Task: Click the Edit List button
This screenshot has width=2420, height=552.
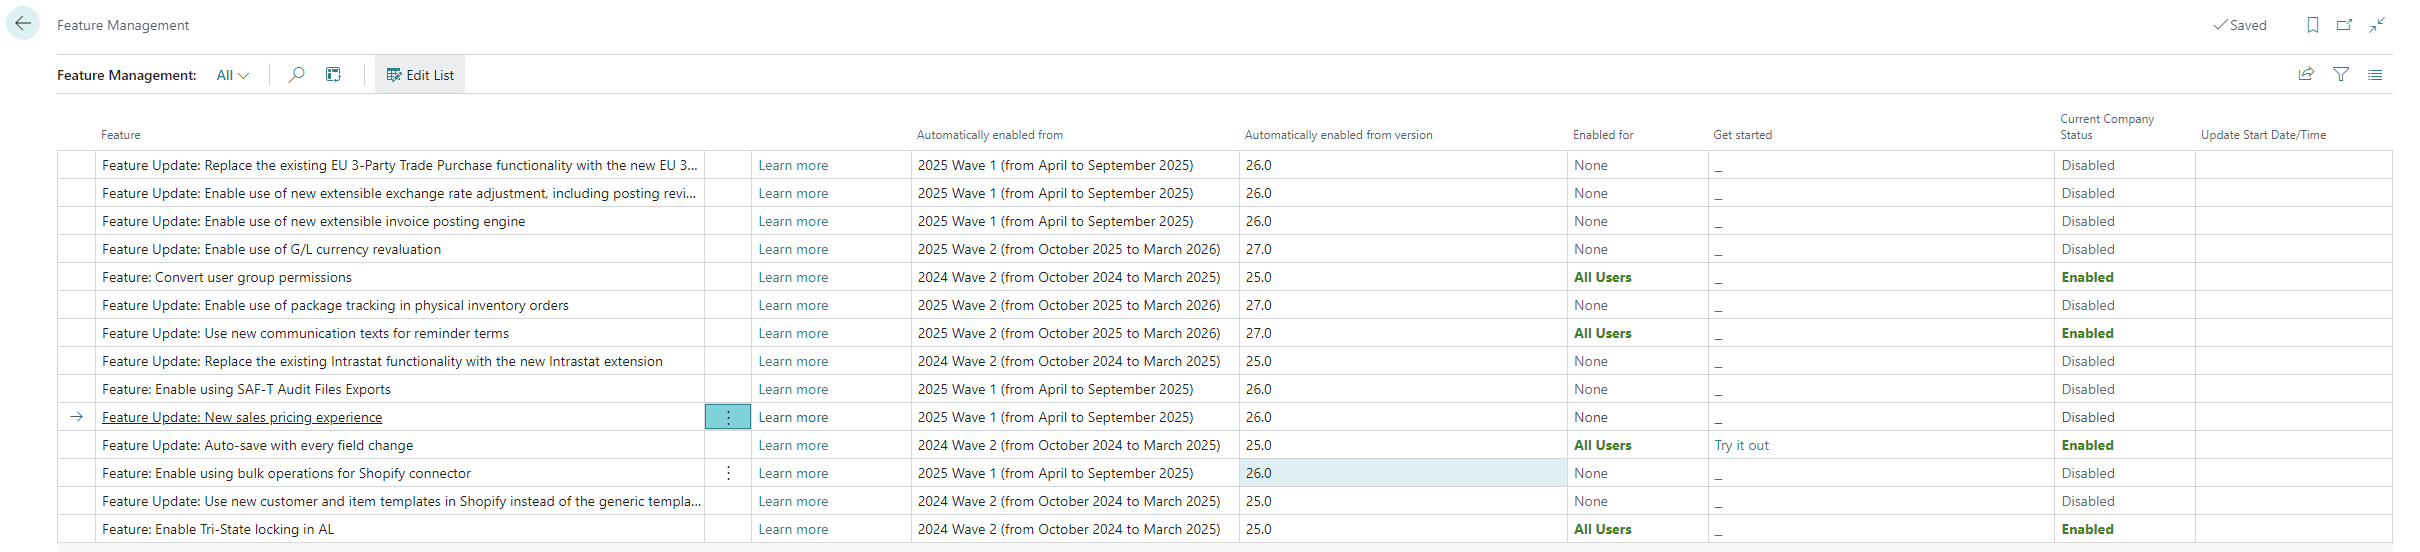Action: 420,75
